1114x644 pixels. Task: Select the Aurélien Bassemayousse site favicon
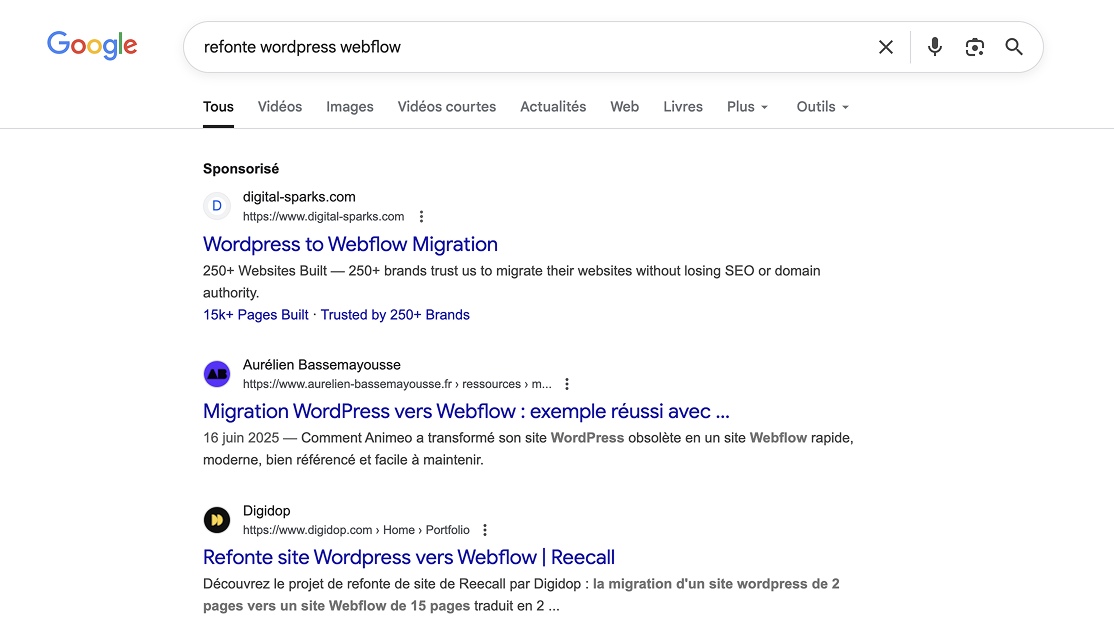pyautogui.click(x=217, y=373)
